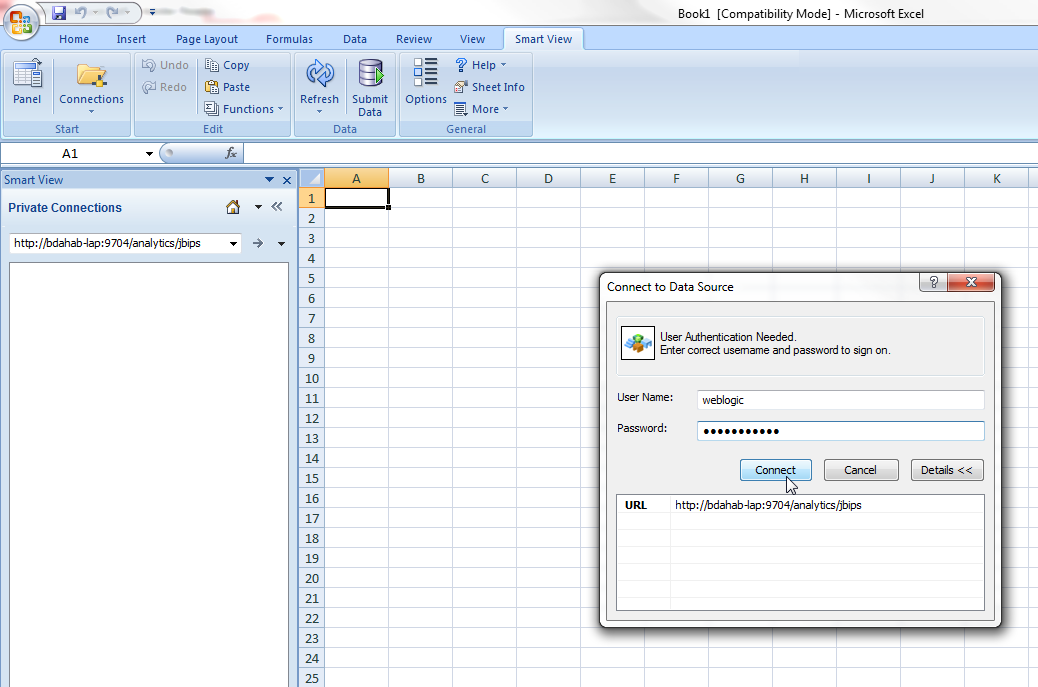Open the Smart View pane options arrow
This screenshot has height=687, width=1038.
click(269, 179)
